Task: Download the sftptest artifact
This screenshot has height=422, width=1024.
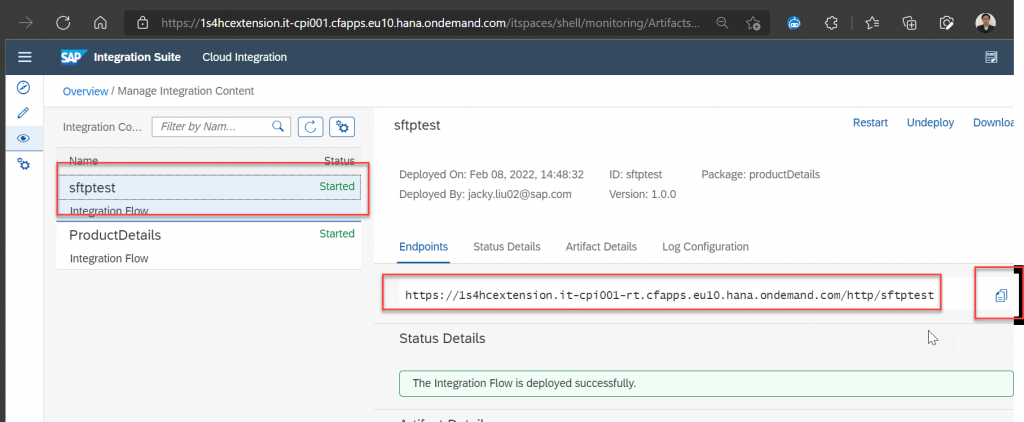Action: (993, 123)
